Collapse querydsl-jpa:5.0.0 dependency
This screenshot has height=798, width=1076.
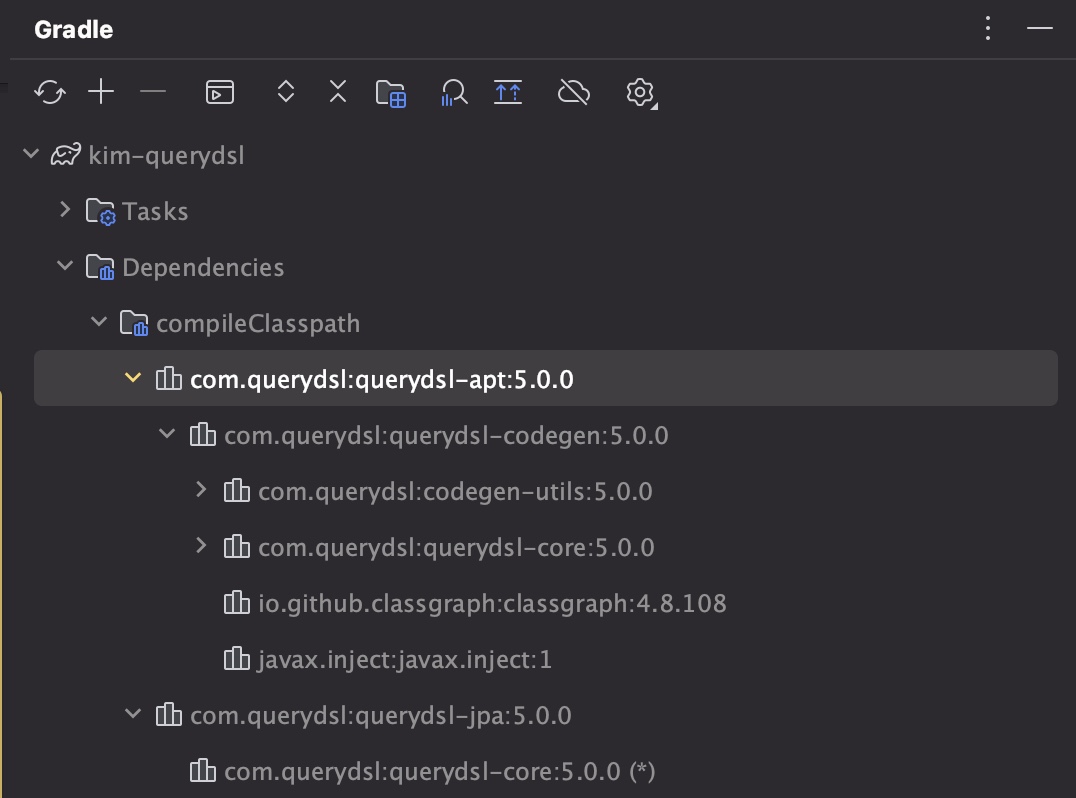(133, 714)
